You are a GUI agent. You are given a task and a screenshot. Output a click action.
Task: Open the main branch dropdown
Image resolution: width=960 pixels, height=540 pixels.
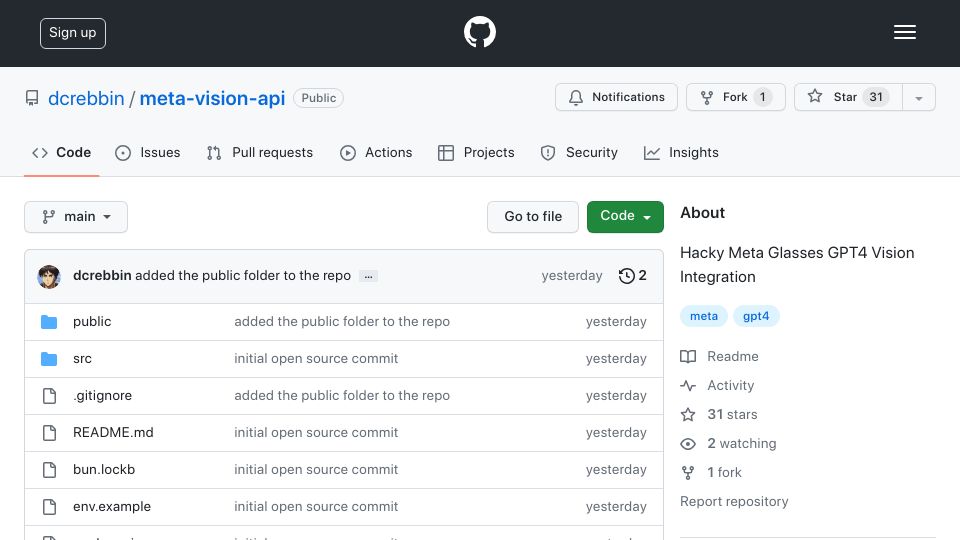76,217
